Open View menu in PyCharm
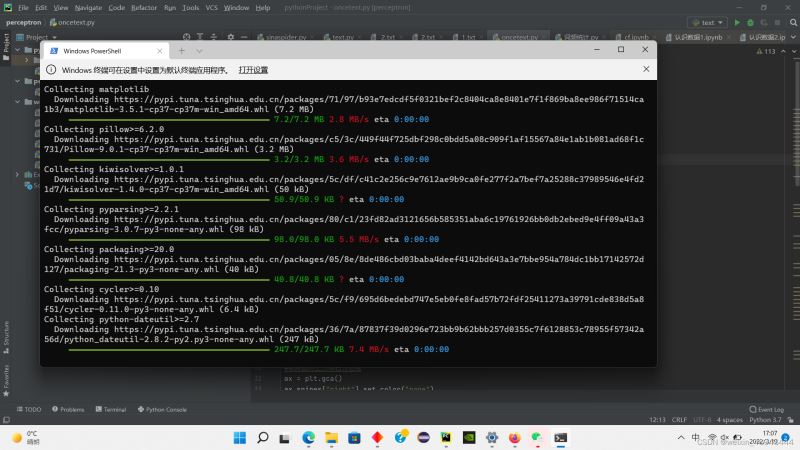 coord(61,8)
